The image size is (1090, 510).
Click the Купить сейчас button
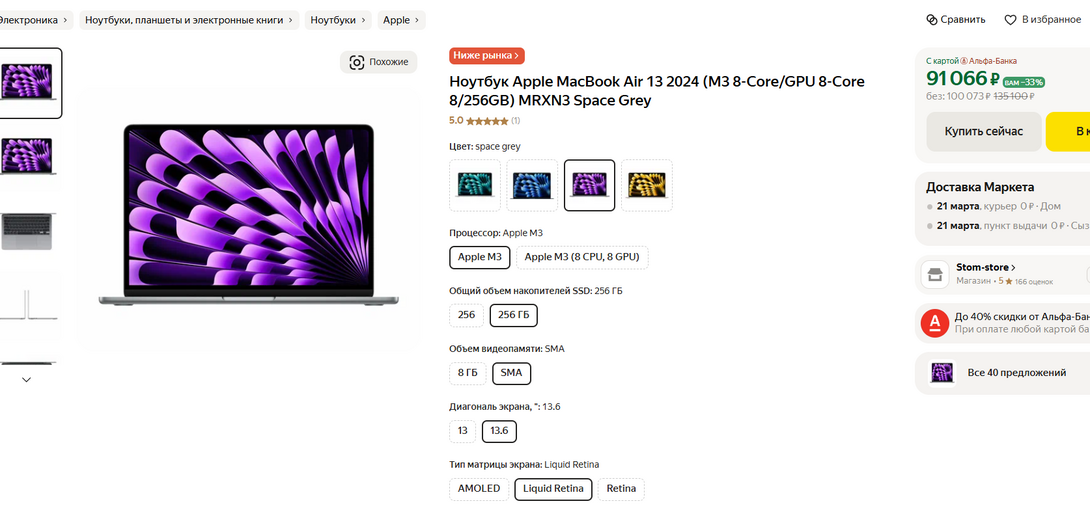984,131
